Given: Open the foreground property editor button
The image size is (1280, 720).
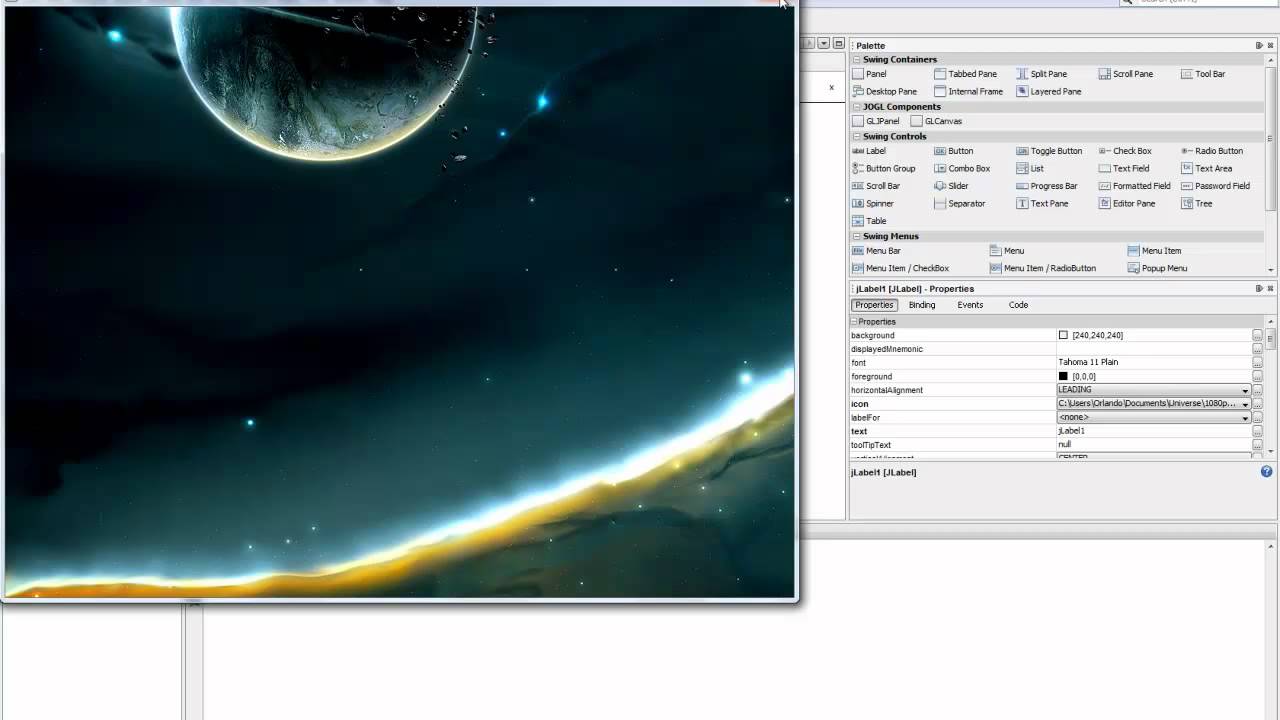Looking at the screenshot, I should pos(1257,377).
